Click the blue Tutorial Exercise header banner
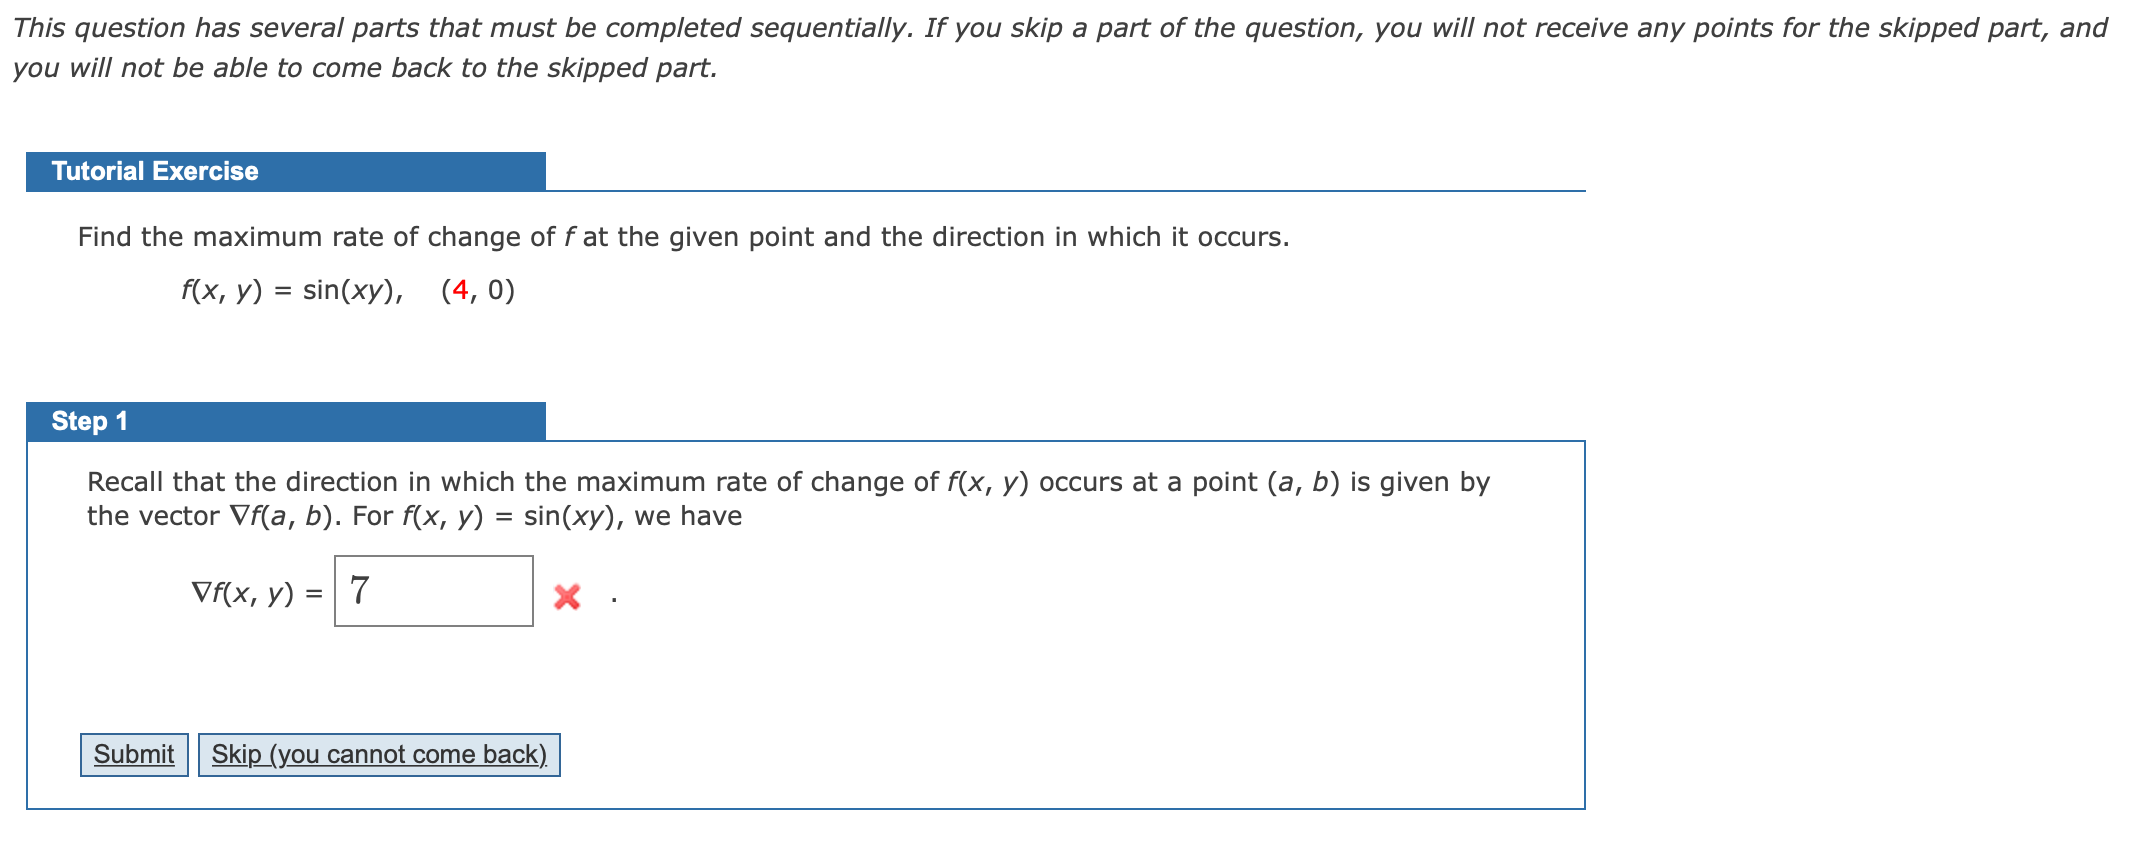Viewport: 2132px width, 856px height. [x=286, y=170]
